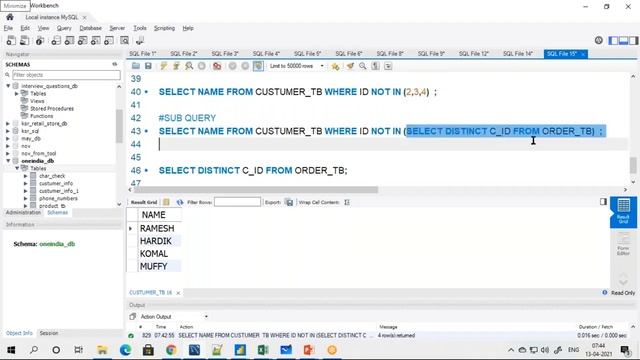Switch to the Session tab

point(49,333)
